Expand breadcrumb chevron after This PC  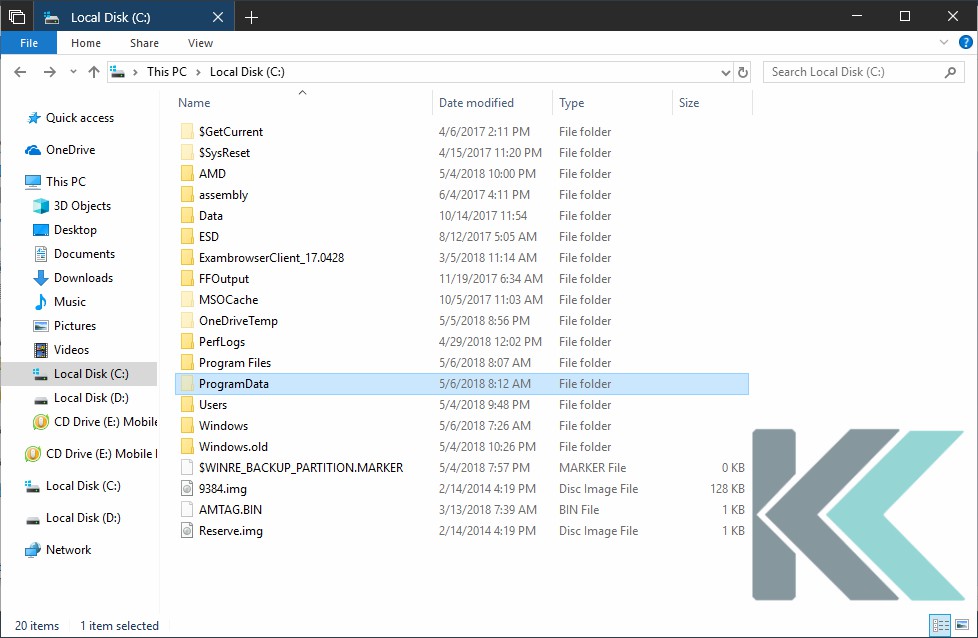[x=198, y=72]
